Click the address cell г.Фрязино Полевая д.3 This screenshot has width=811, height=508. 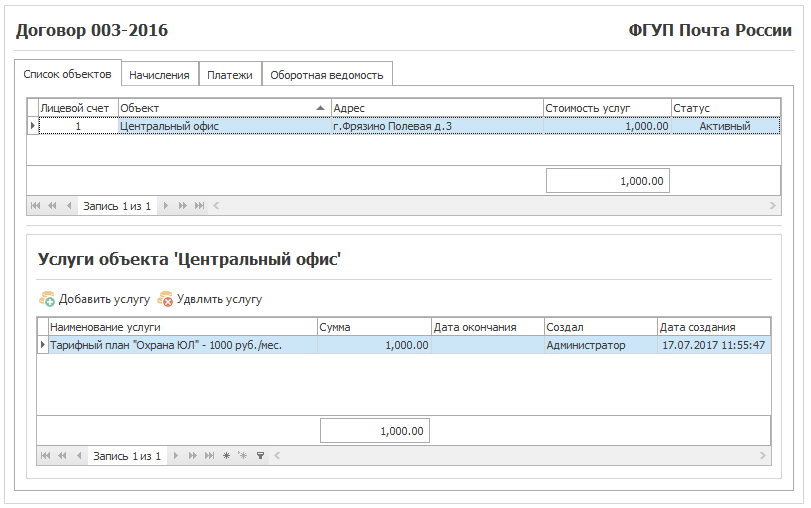(x=437, y=126)
